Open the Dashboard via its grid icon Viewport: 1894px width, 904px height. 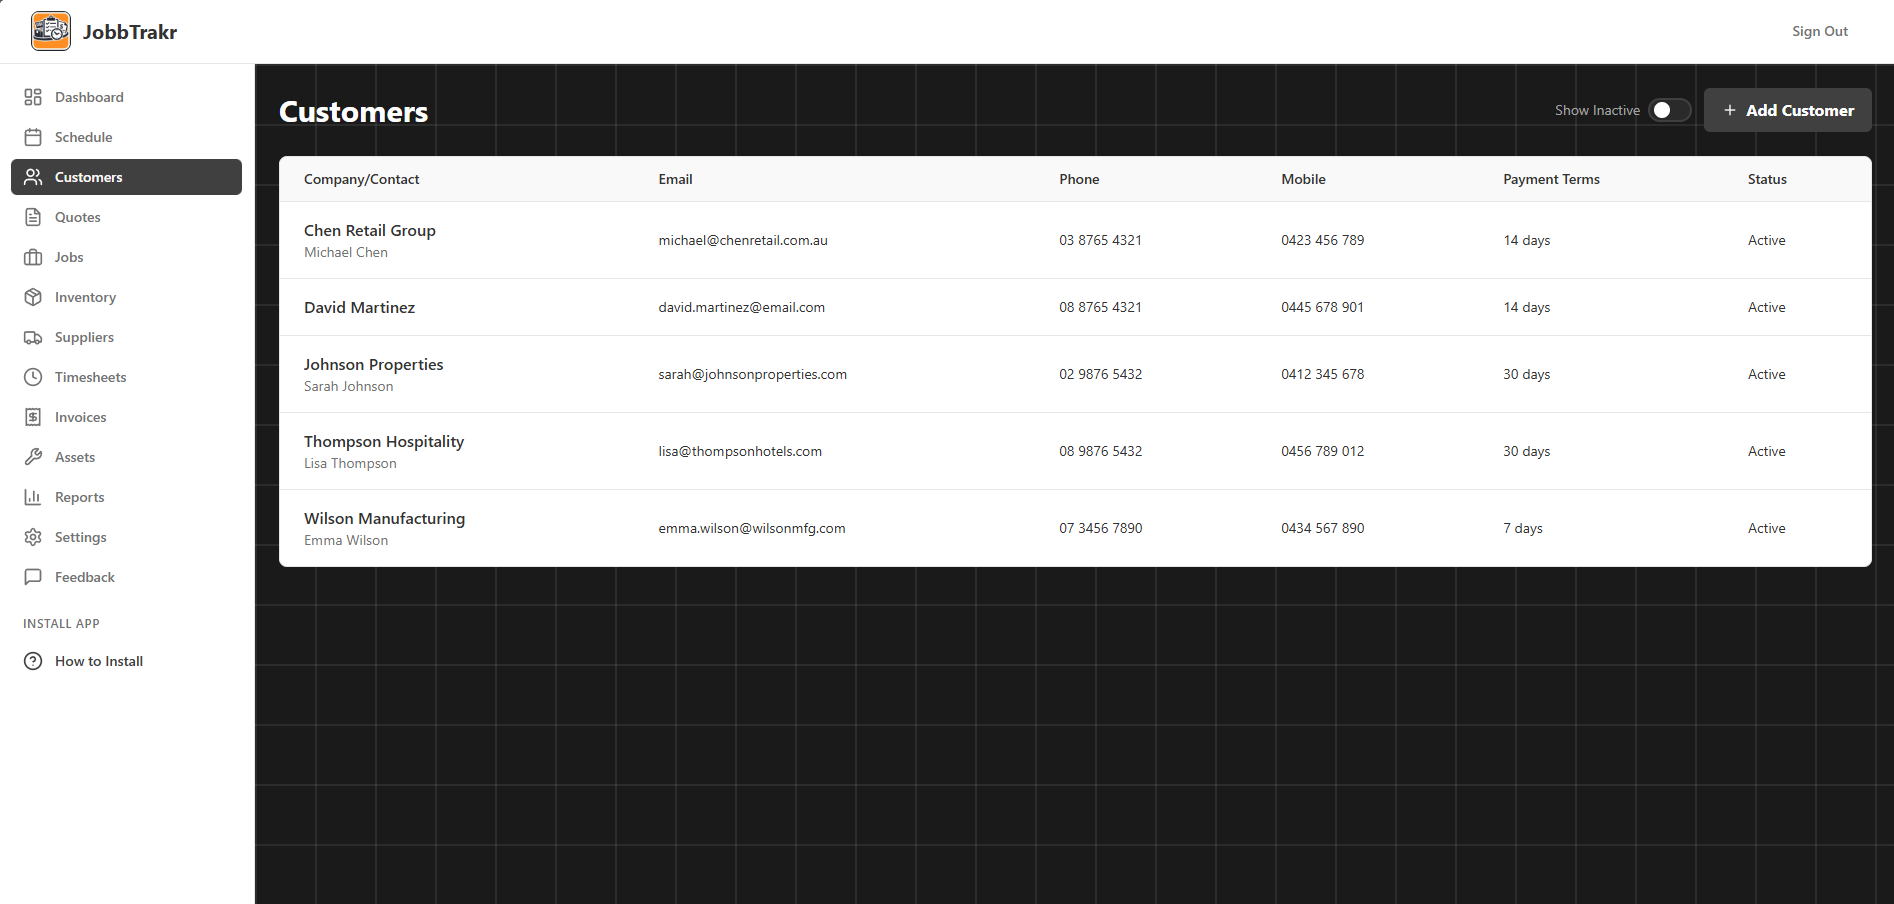[33, 97]
